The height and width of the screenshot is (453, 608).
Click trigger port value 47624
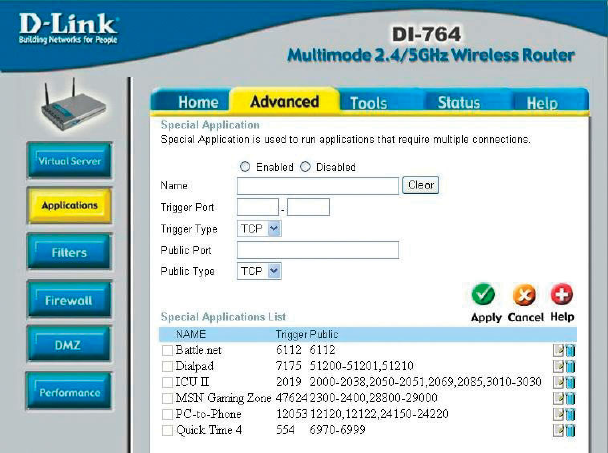292,398
